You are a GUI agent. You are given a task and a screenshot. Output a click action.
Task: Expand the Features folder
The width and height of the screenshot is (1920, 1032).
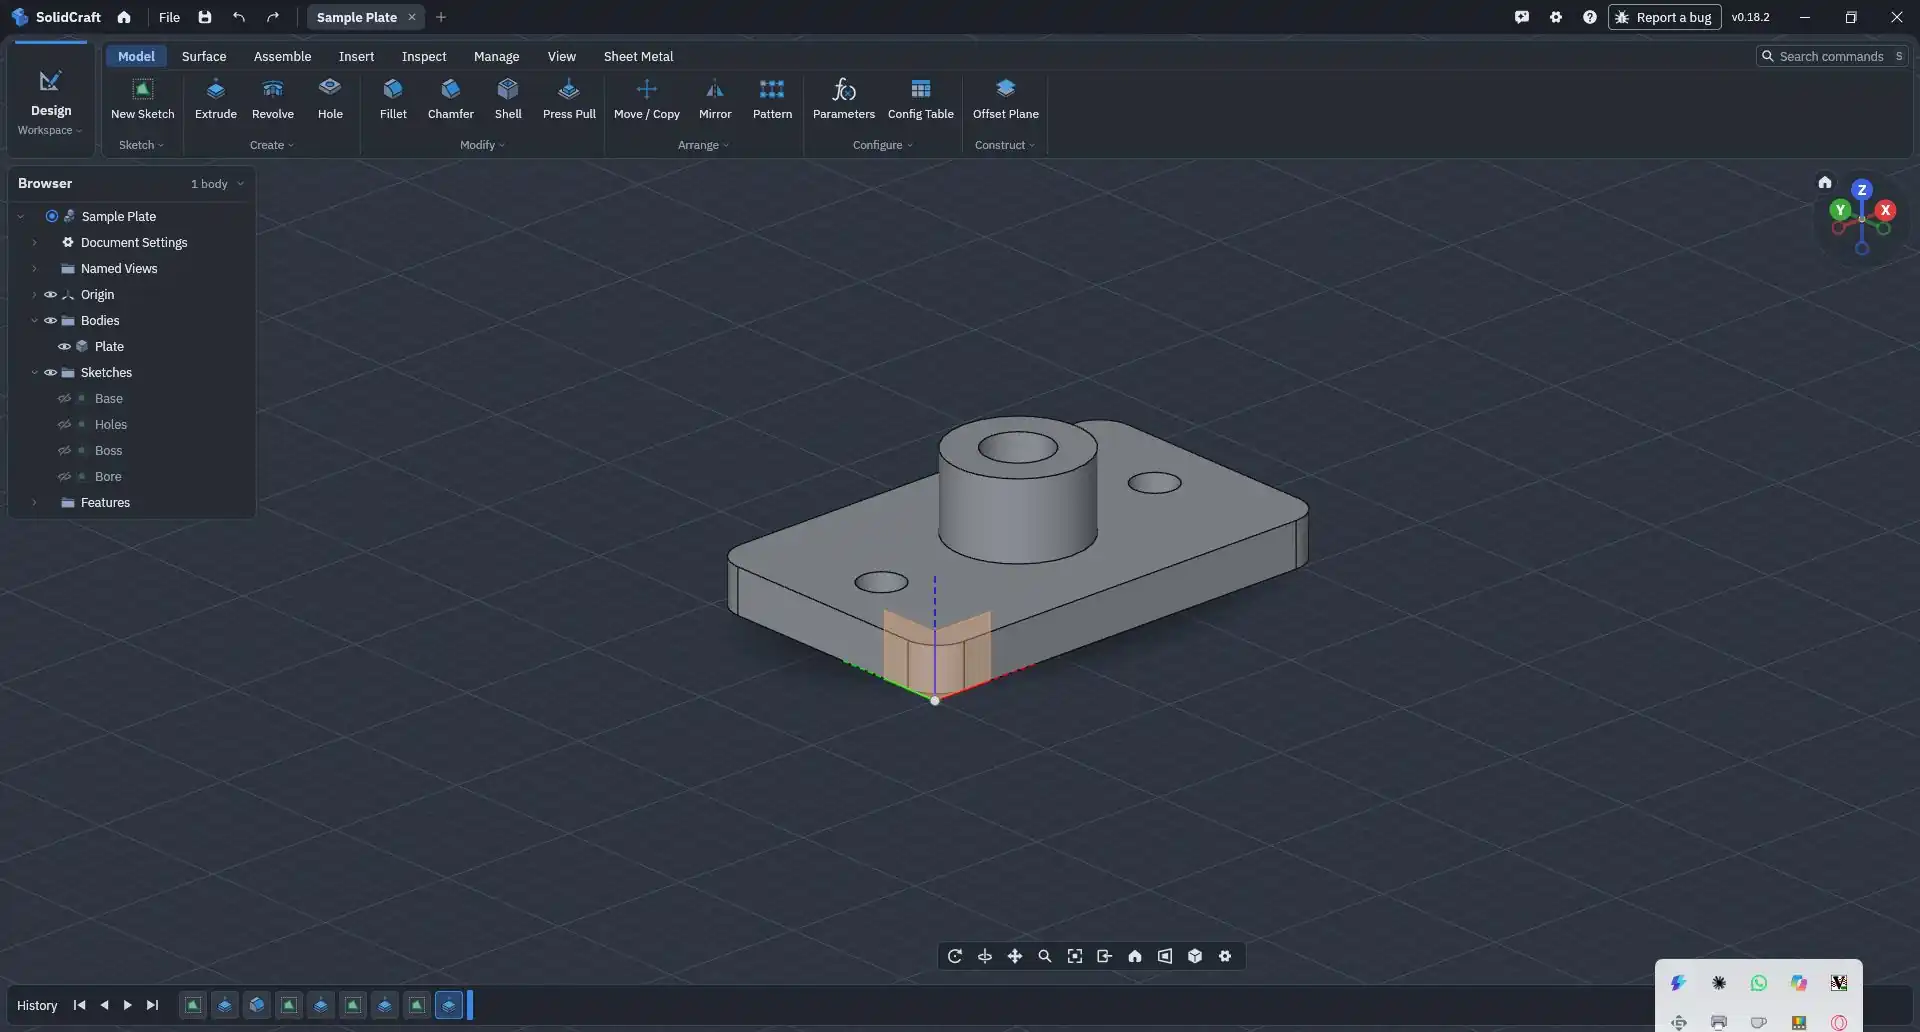[34, 503]
